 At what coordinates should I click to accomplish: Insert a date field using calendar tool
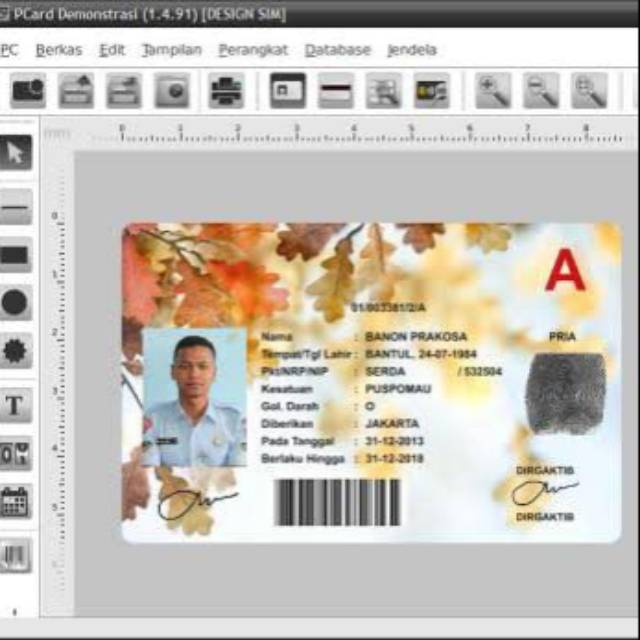pyautogui.click(x=15, y=501)
